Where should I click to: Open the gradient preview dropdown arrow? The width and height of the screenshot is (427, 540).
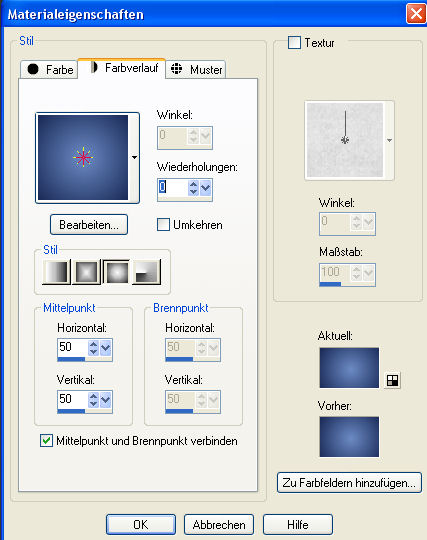pyautogui.click(x=135, y=157)
